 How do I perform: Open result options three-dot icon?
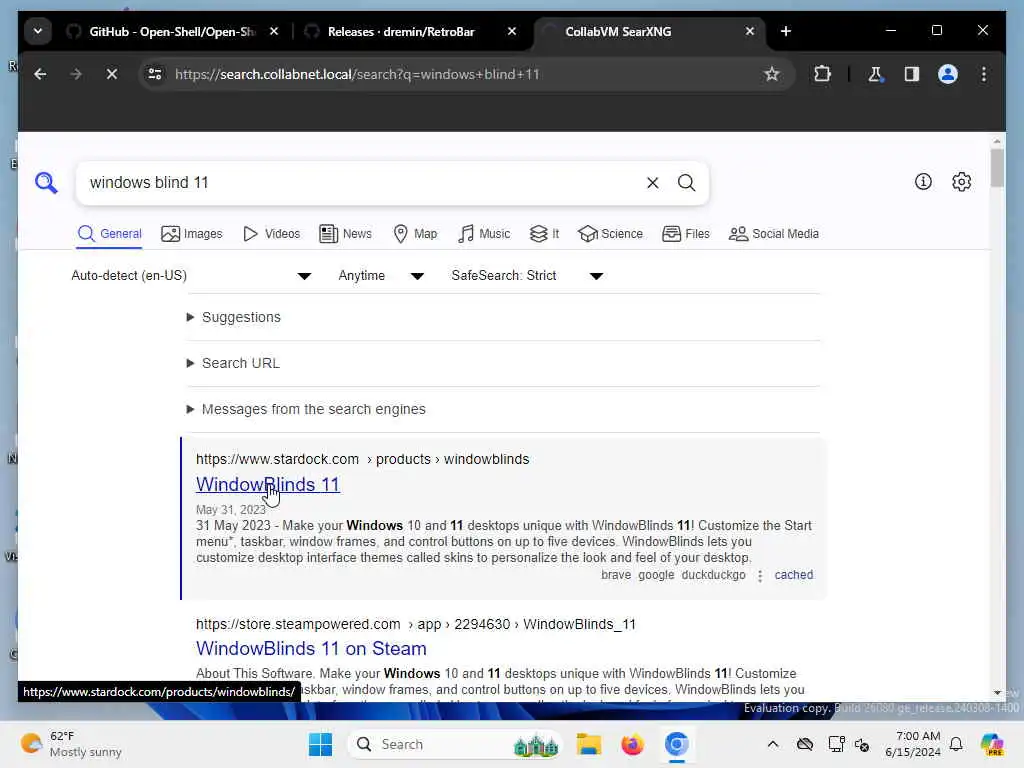pos(760,575)
